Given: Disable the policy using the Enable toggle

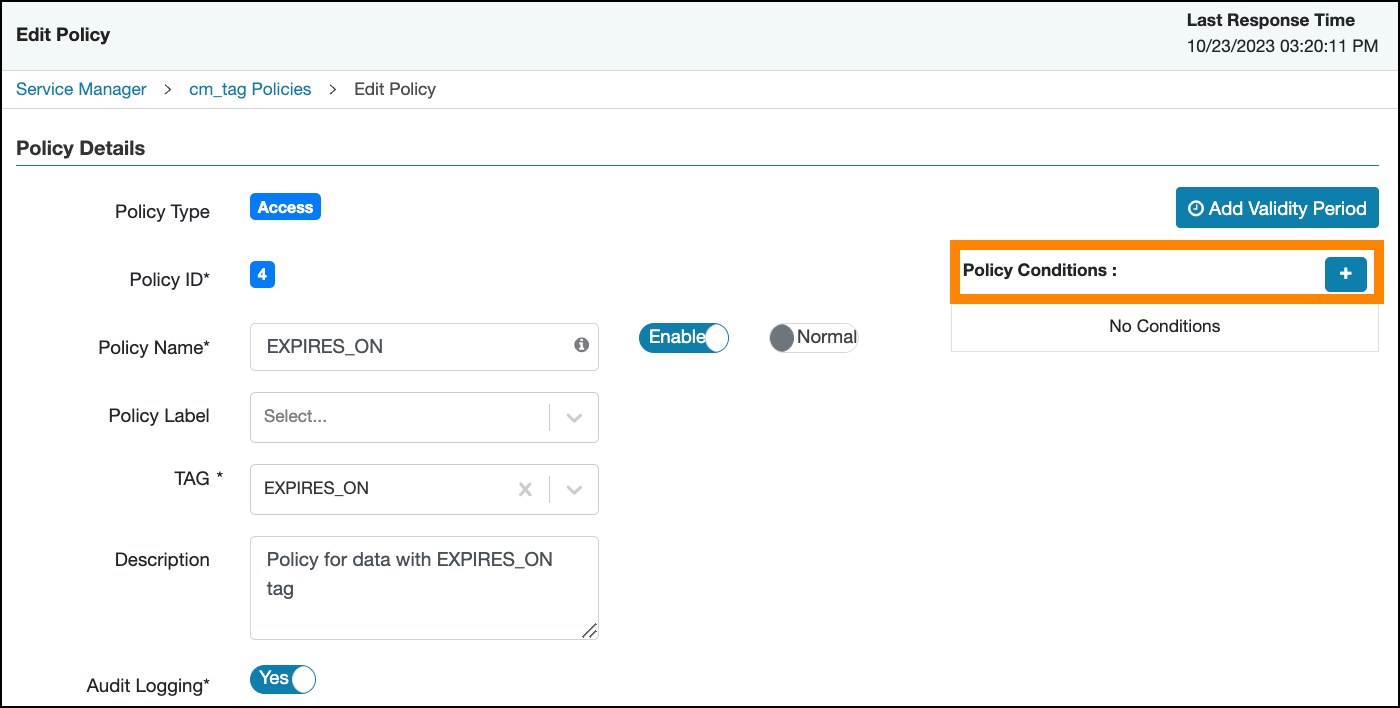Looking at the screenshot, I should [683, 338].
